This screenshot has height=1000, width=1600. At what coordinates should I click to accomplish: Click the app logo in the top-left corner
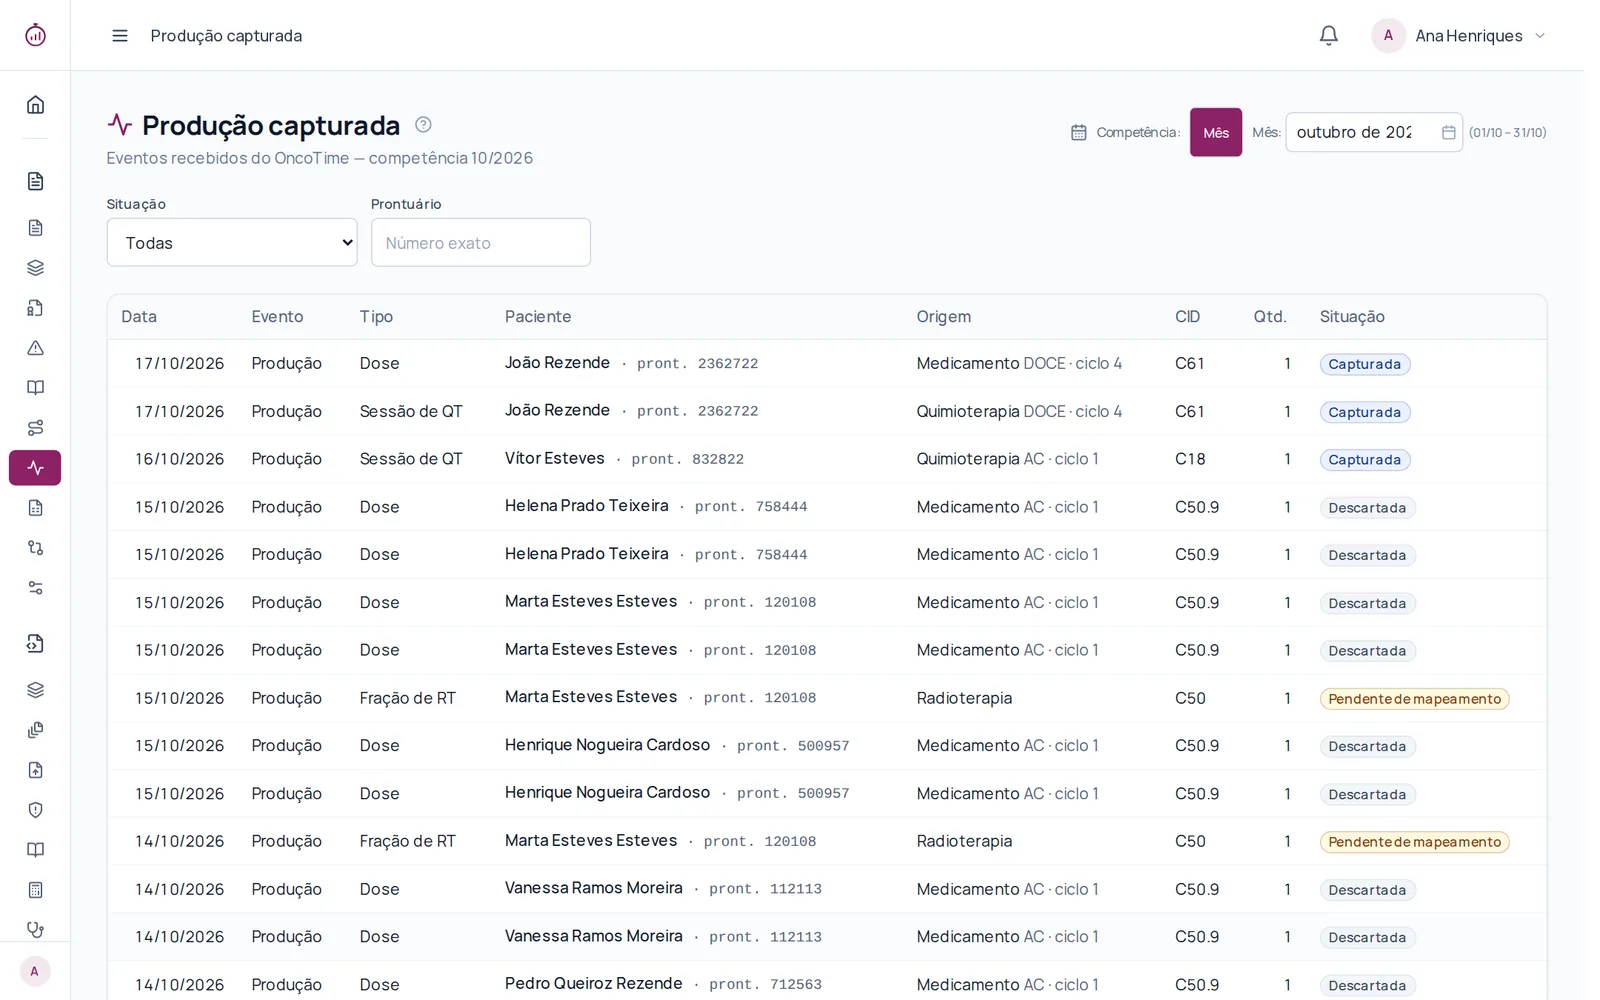click(x=35, y=35)
